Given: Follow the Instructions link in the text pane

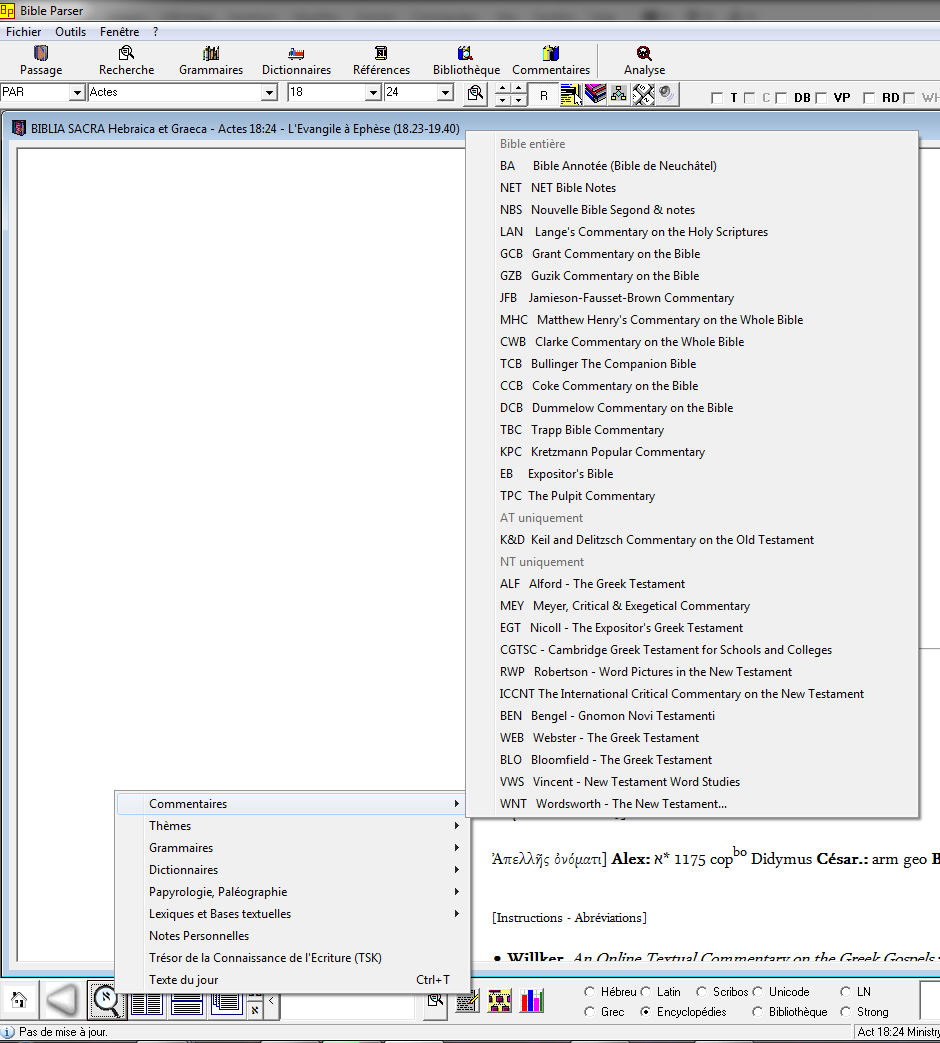Looking at the screenshot, I should pyautogui.click(x=530, y=918).
